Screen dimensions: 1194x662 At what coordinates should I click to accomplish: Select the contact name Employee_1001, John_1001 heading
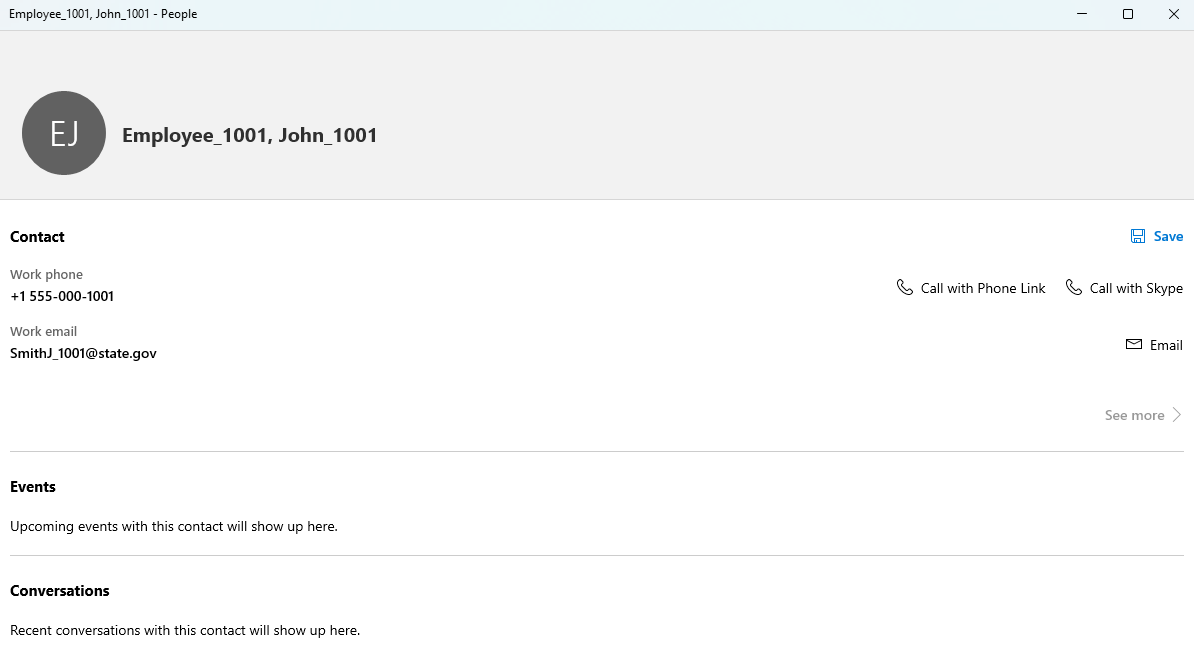point(250,135)
